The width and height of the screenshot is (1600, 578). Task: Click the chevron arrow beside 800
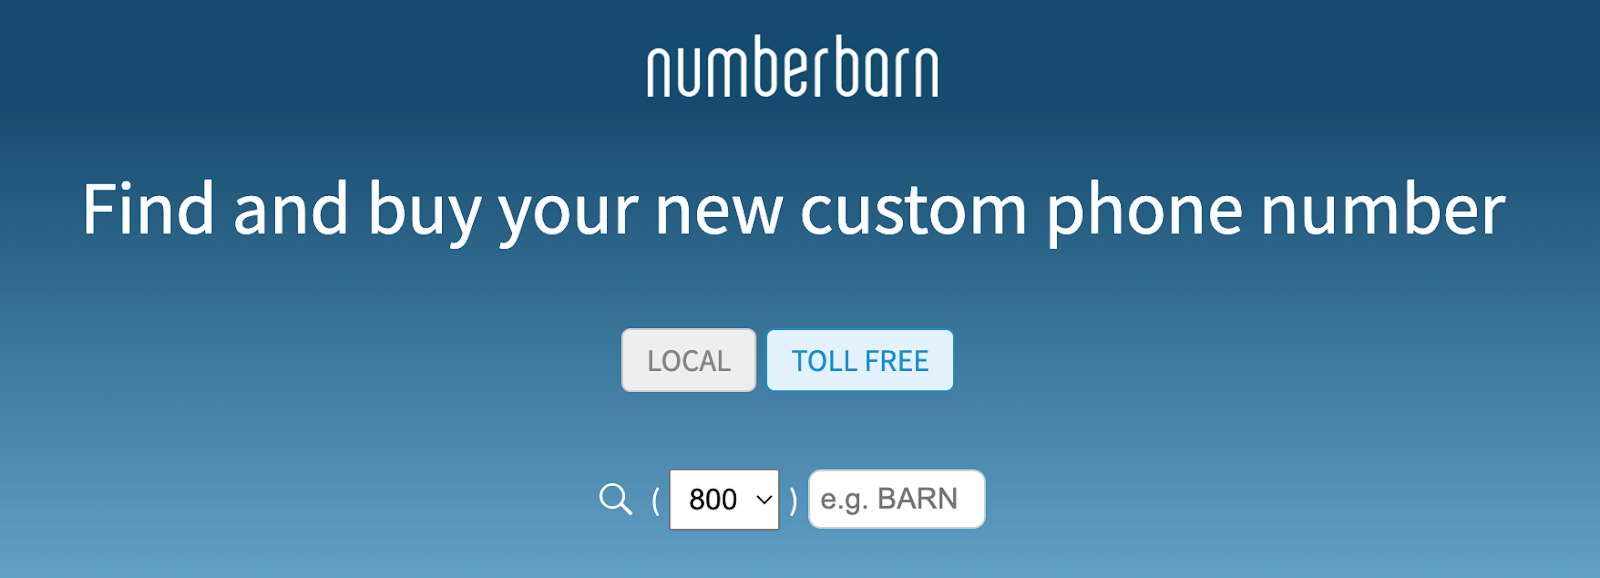click(764, 499)
